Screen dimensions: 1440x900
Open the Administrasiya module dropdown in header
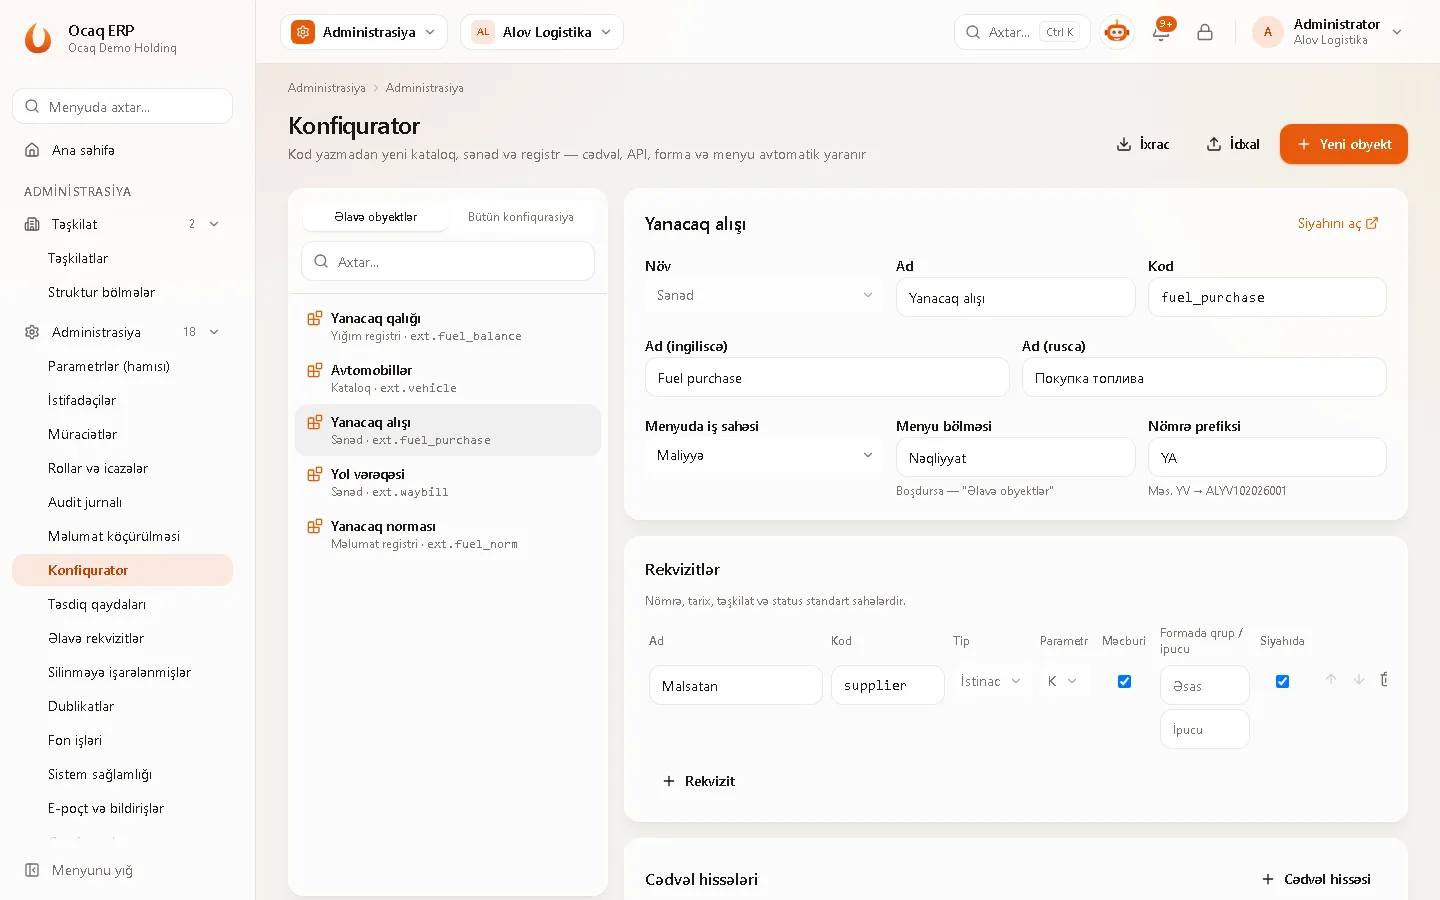tap(364, 32)
